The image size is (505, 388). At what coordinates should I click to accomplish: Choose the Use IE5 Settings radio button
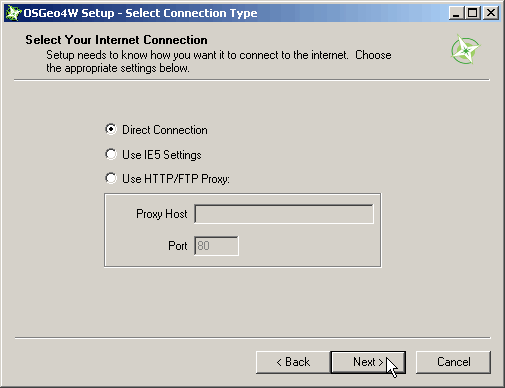pos(111,154)
